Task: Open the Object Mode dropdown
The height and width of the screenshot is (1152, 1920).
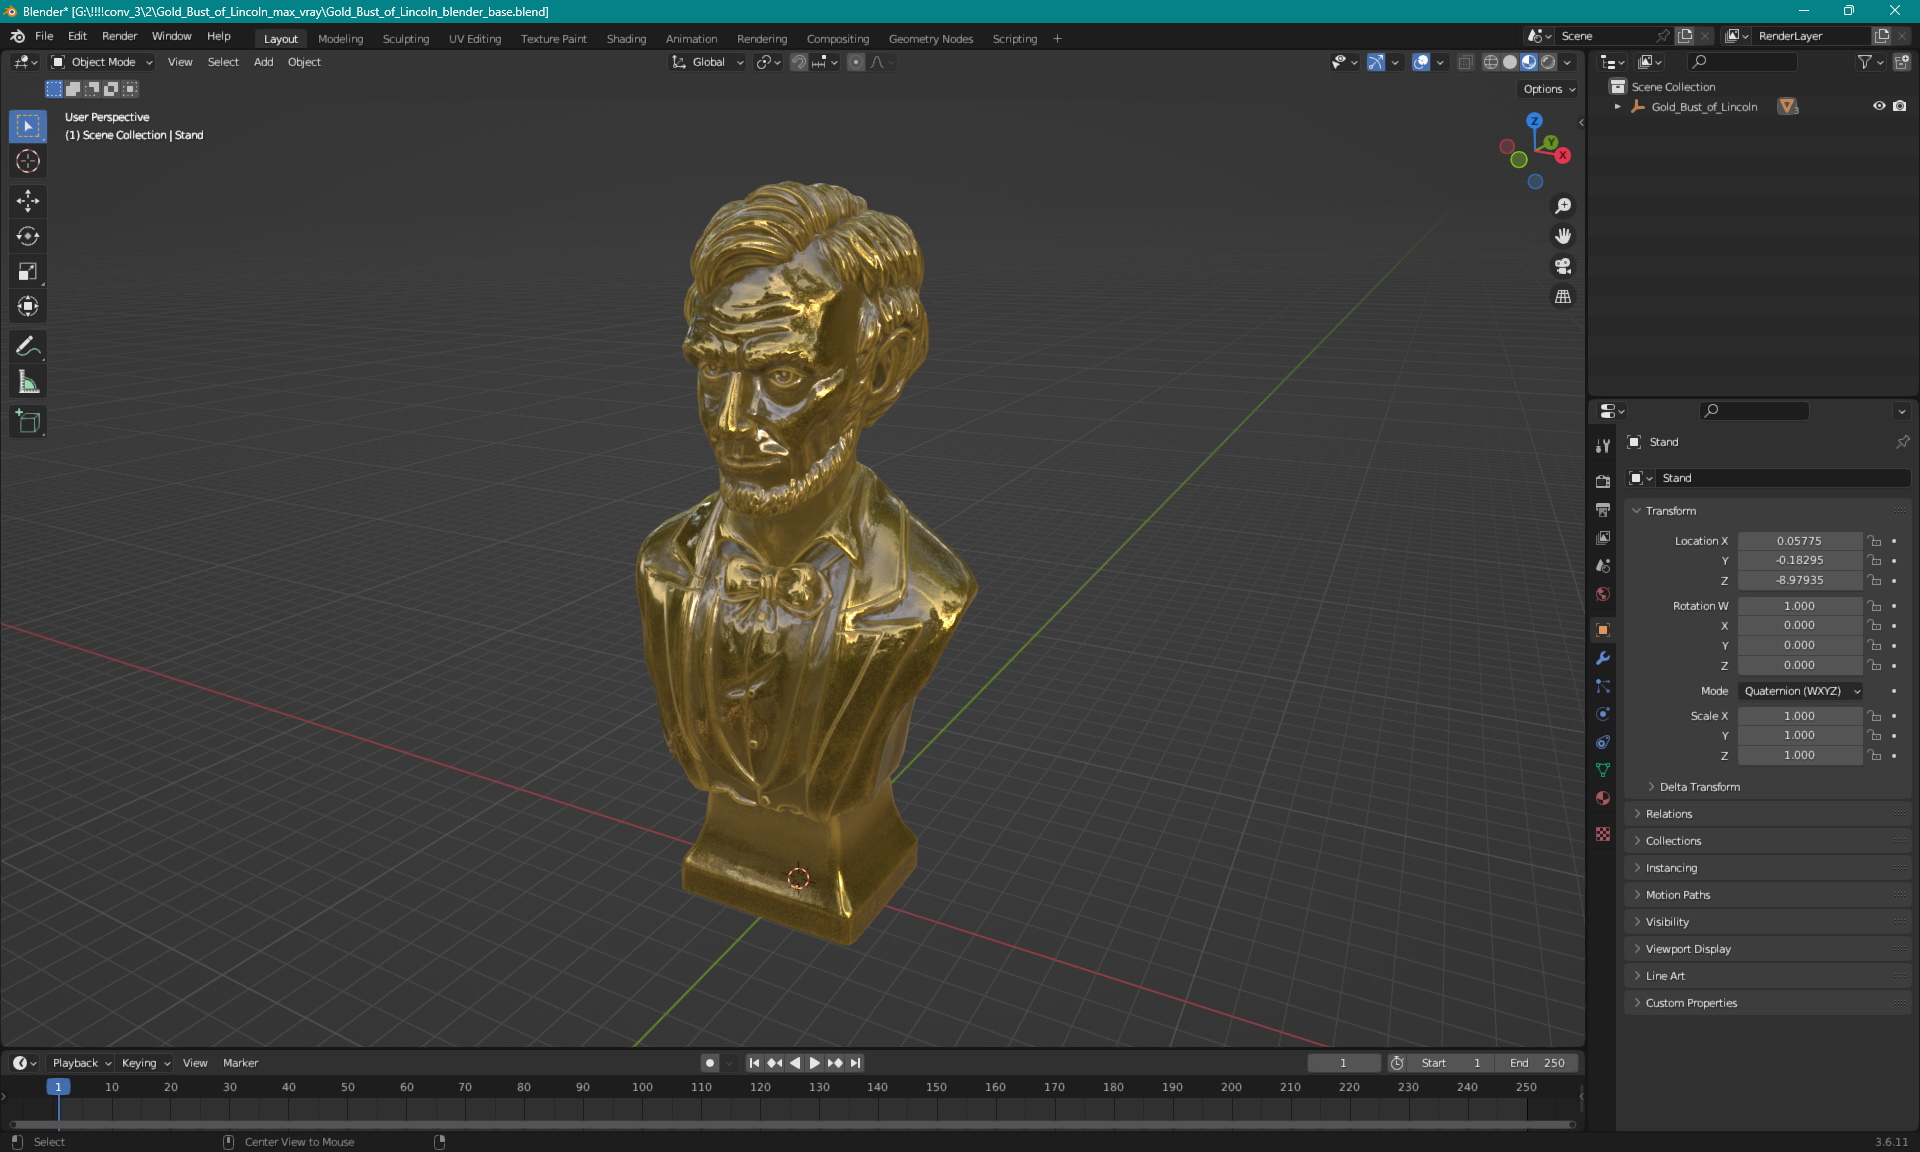Action: click(x=102, y=62)
